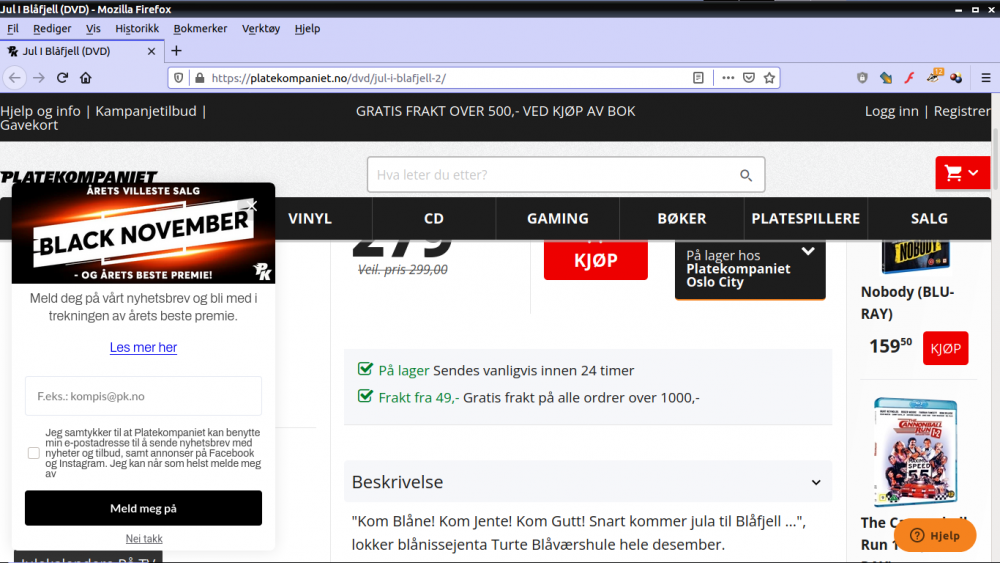Screen dimensions: 1000x563
Task: Open the Verktøy menu
Action: point(261,29)
